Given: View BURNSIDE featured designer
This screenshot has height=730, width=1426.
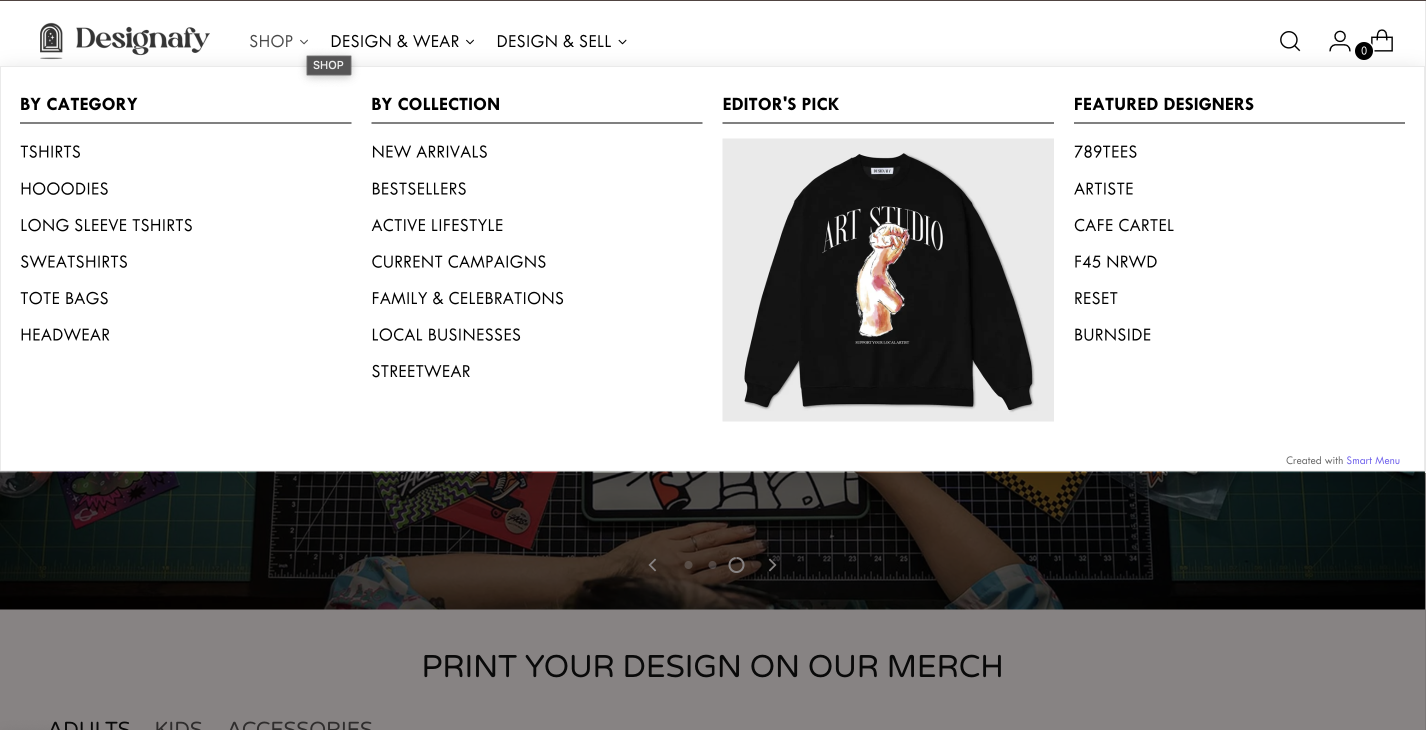Looking at the screenshot, I should click(1112, 335).
